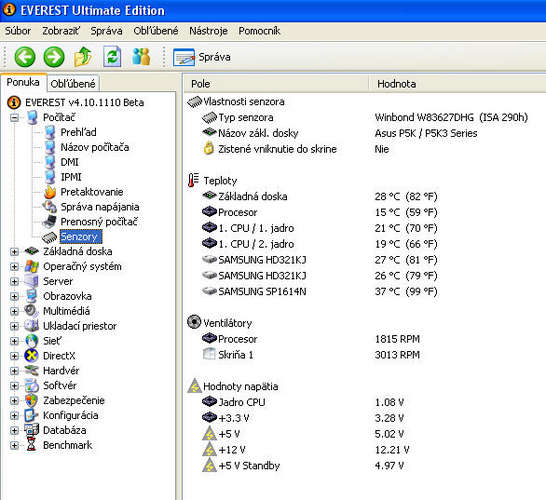This screenshot has width=546, height=500.
Task: Click the Zabezpečenie shield icon
Action: (31, 400)
